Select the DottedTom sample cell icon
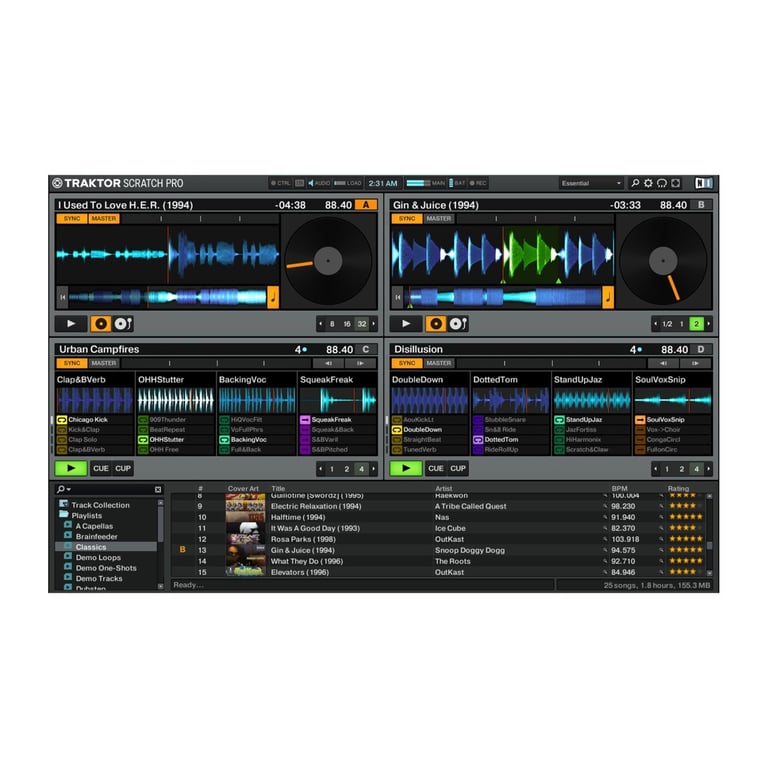Screen dimensions: 768x768 [478, 440]
